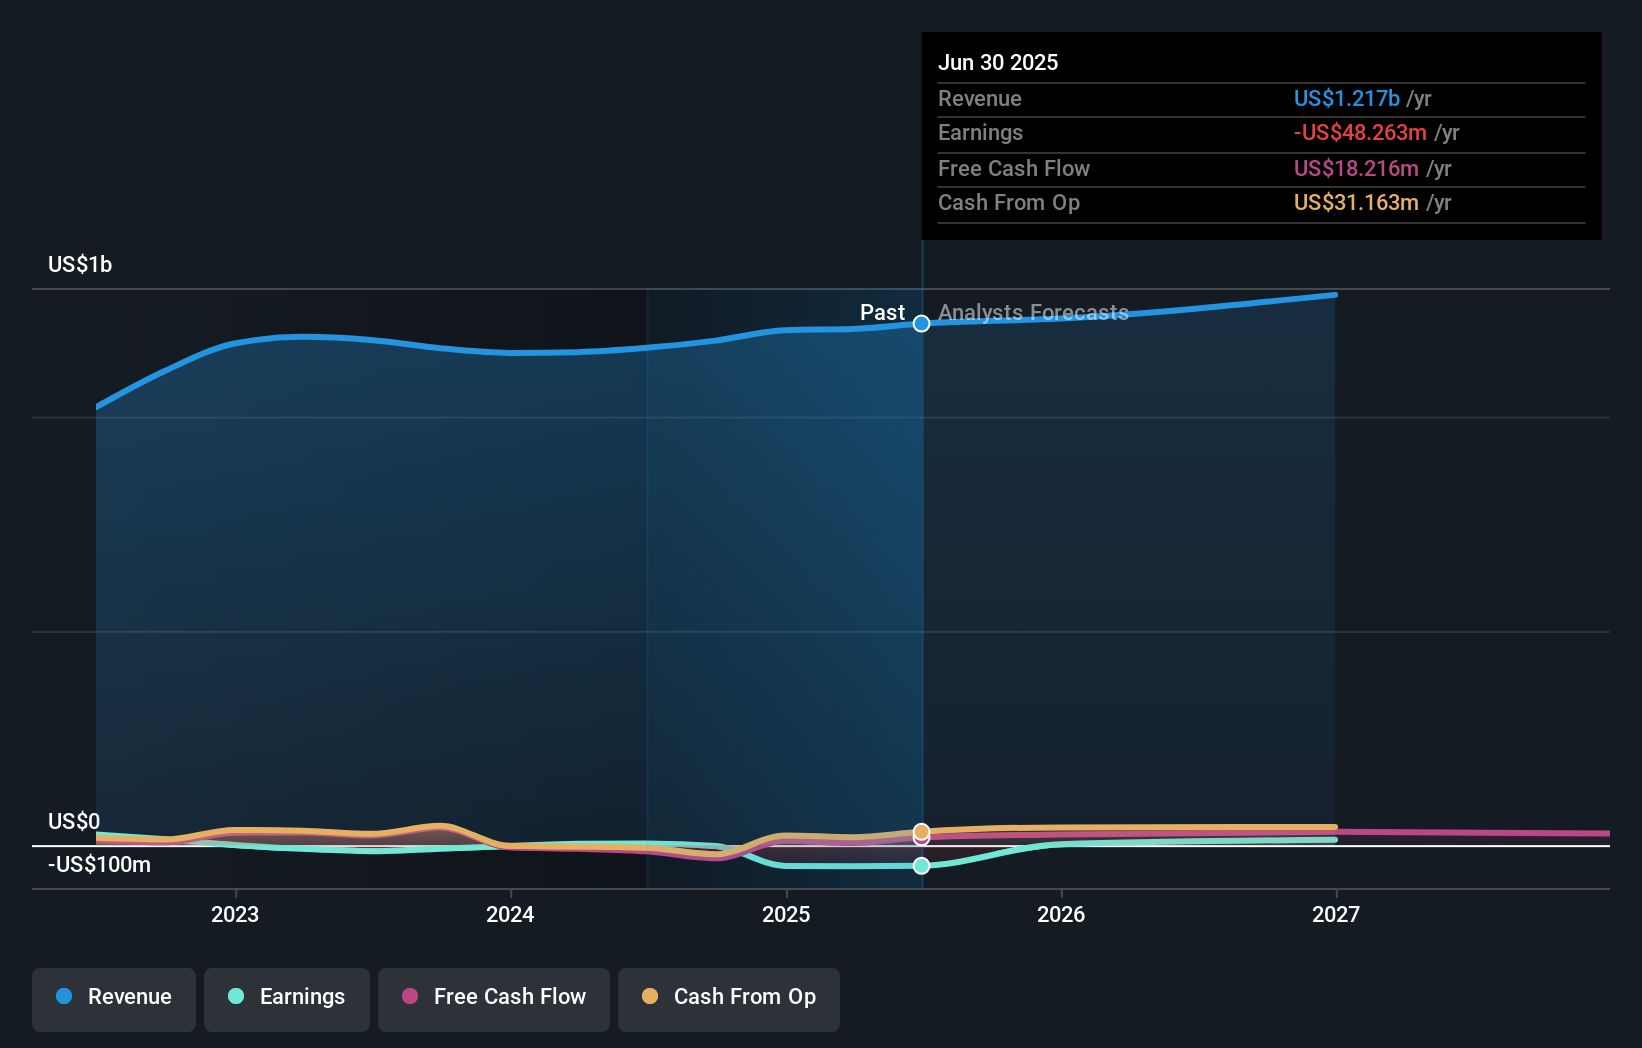Click the Revenue data point marker on the divider
Image resolution: width=1642 pixels, height=1048 pixels.
921,323
